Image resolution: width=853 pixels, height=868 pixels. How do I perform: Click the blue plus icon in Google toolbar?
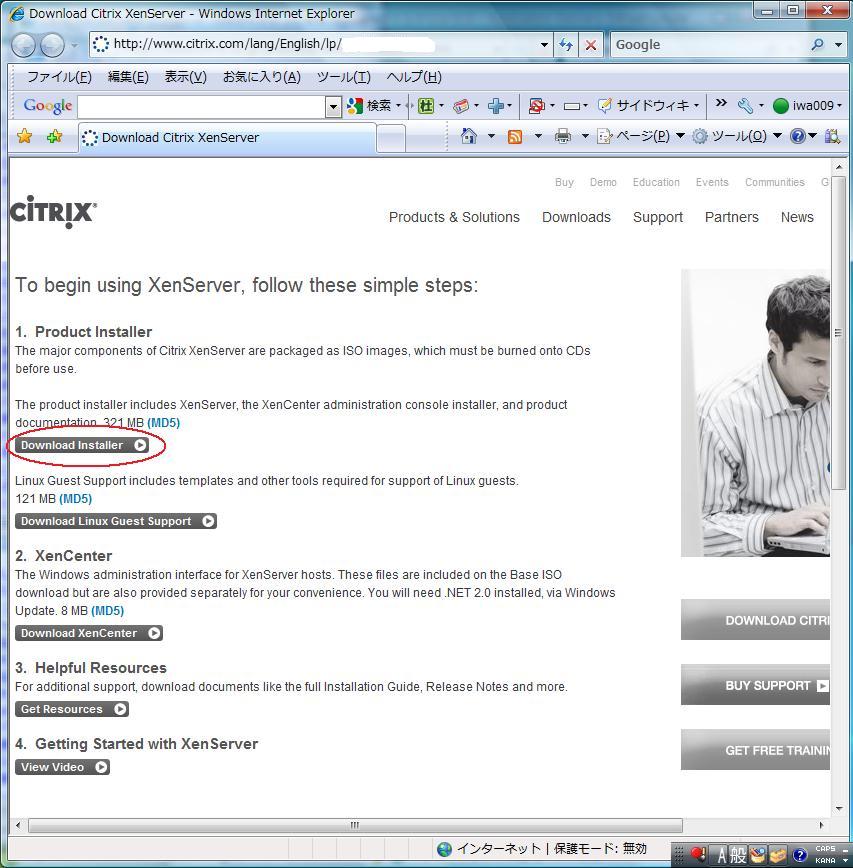coord(496,105)
